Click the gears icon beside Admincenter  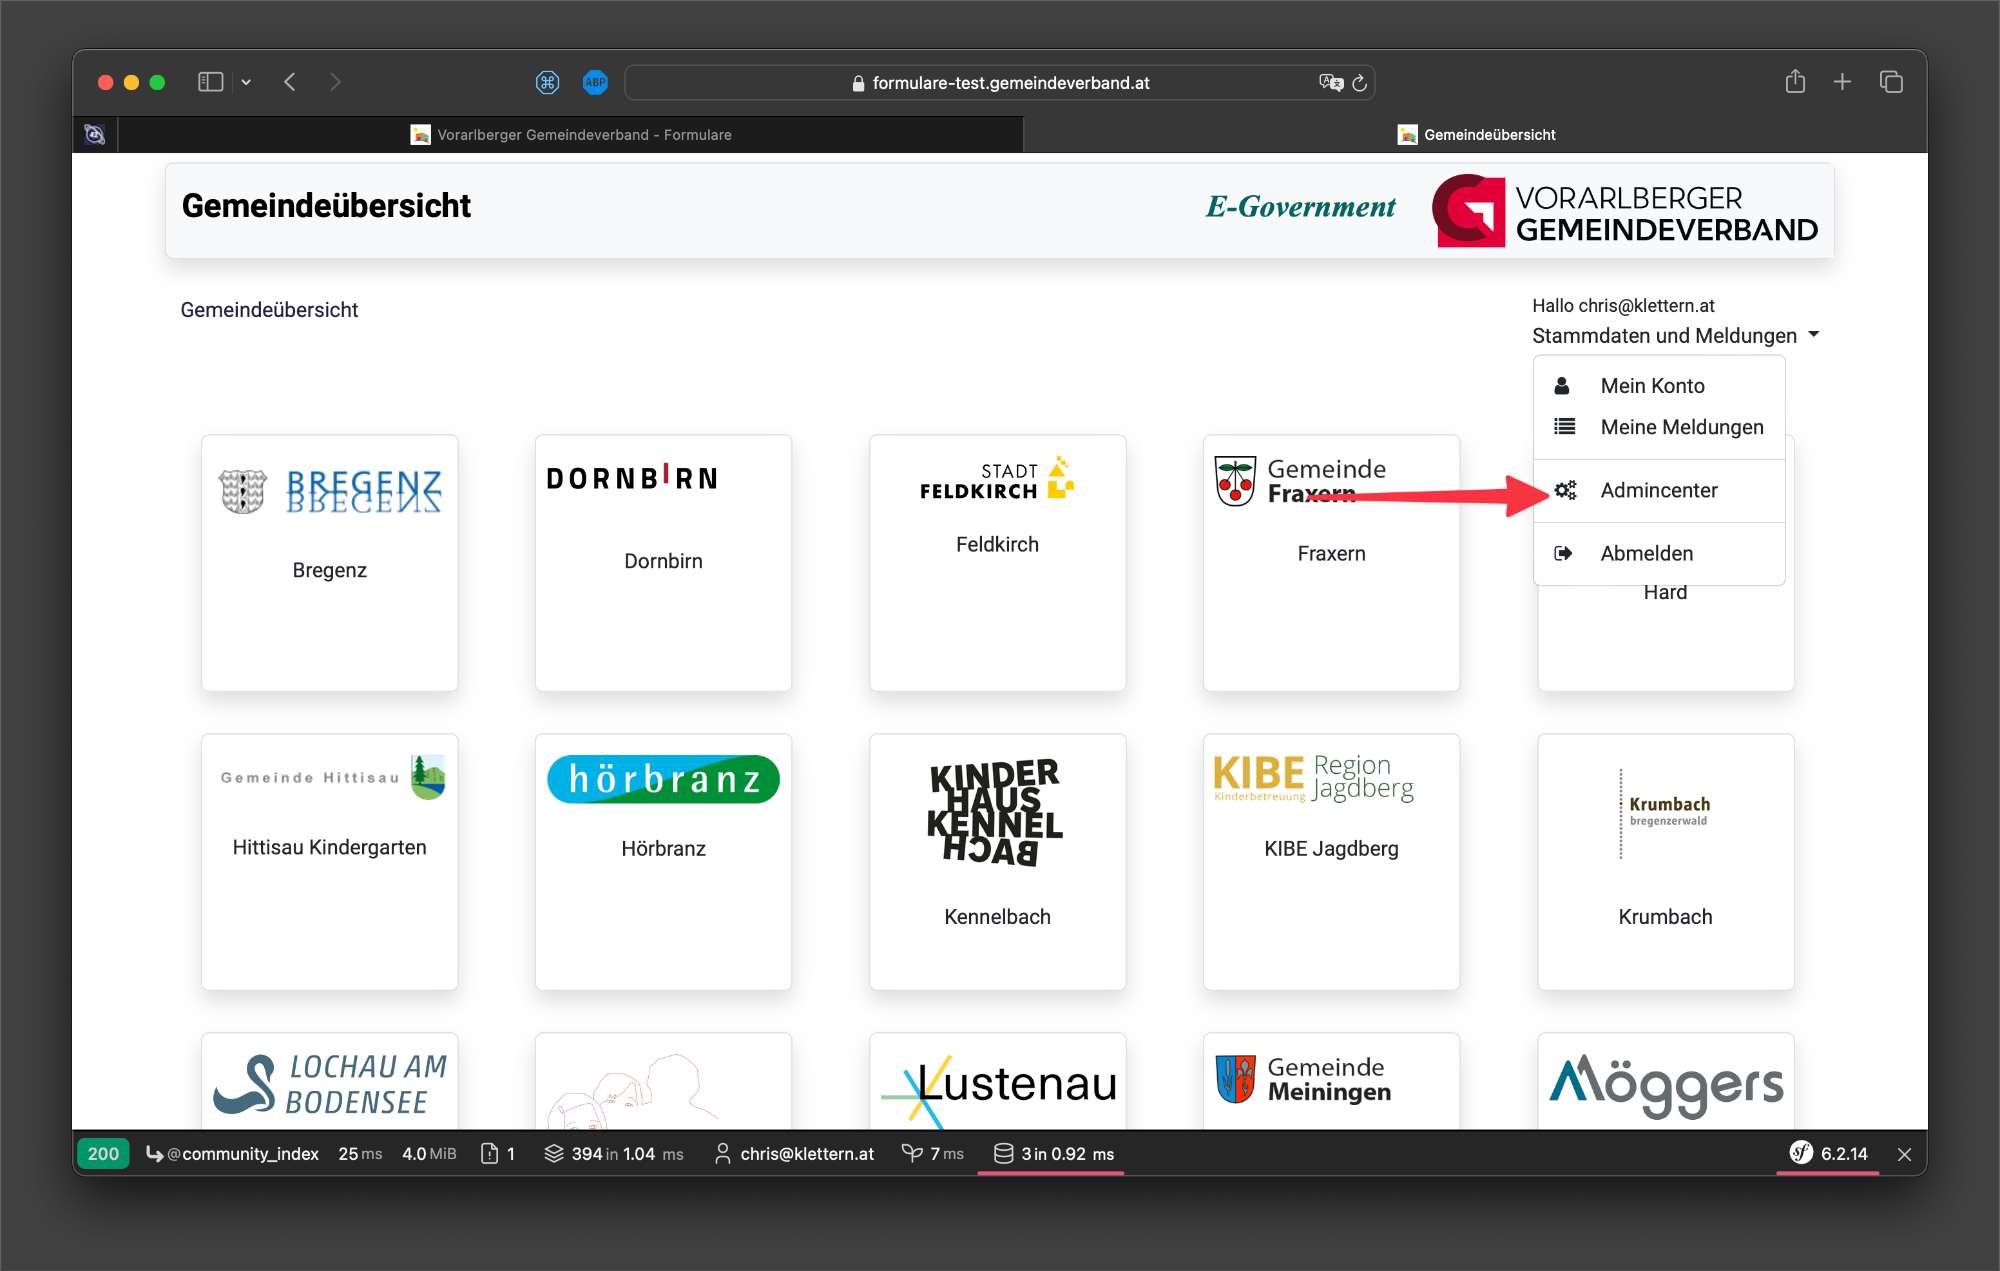(x=1565, y=490)
